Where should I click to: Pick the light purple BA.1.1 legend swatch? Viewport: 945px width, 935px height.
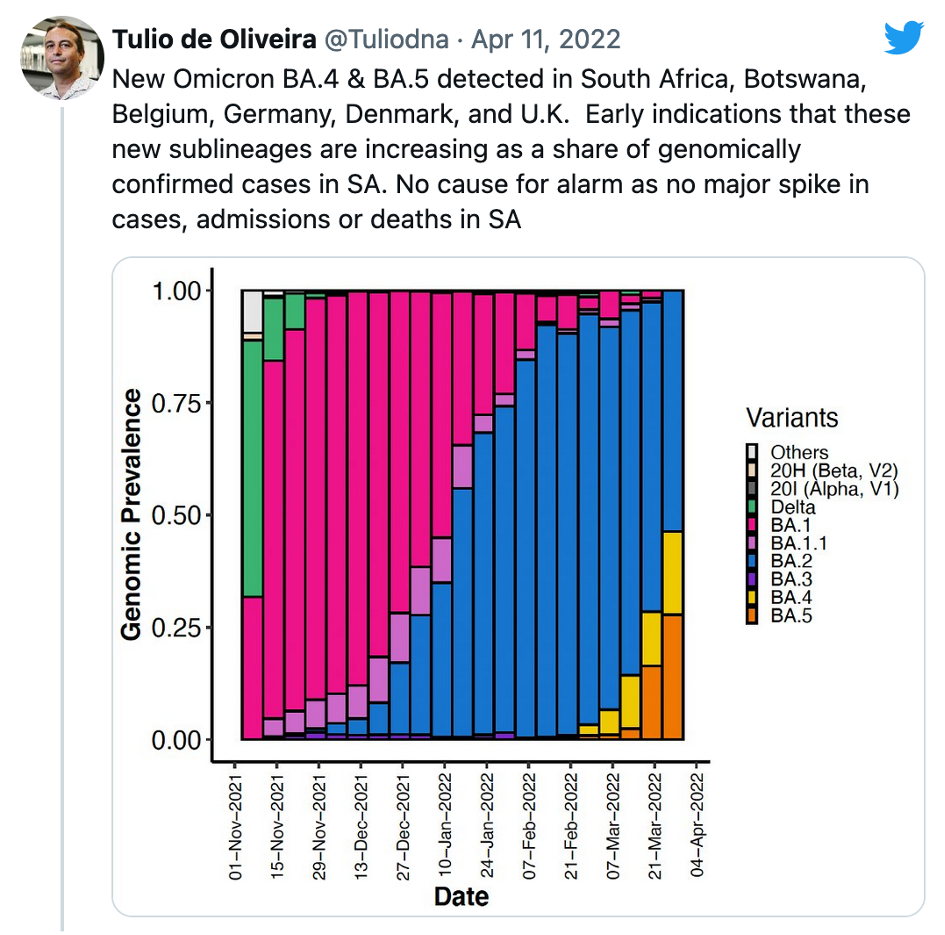tap(753, 543)
